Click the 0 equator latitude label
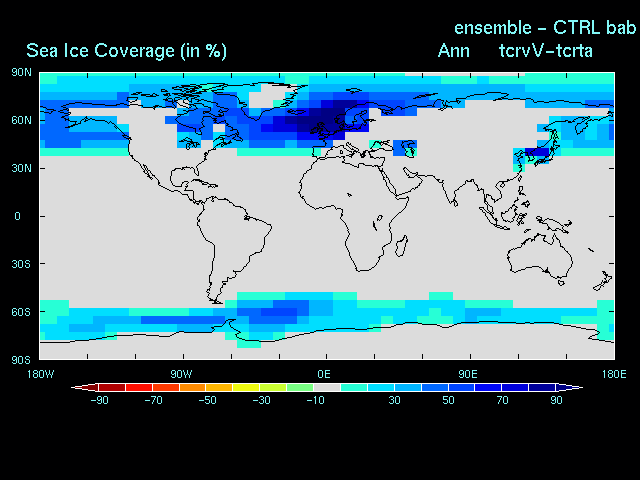This screenshot has height=480, width=640. click(17, 216)
